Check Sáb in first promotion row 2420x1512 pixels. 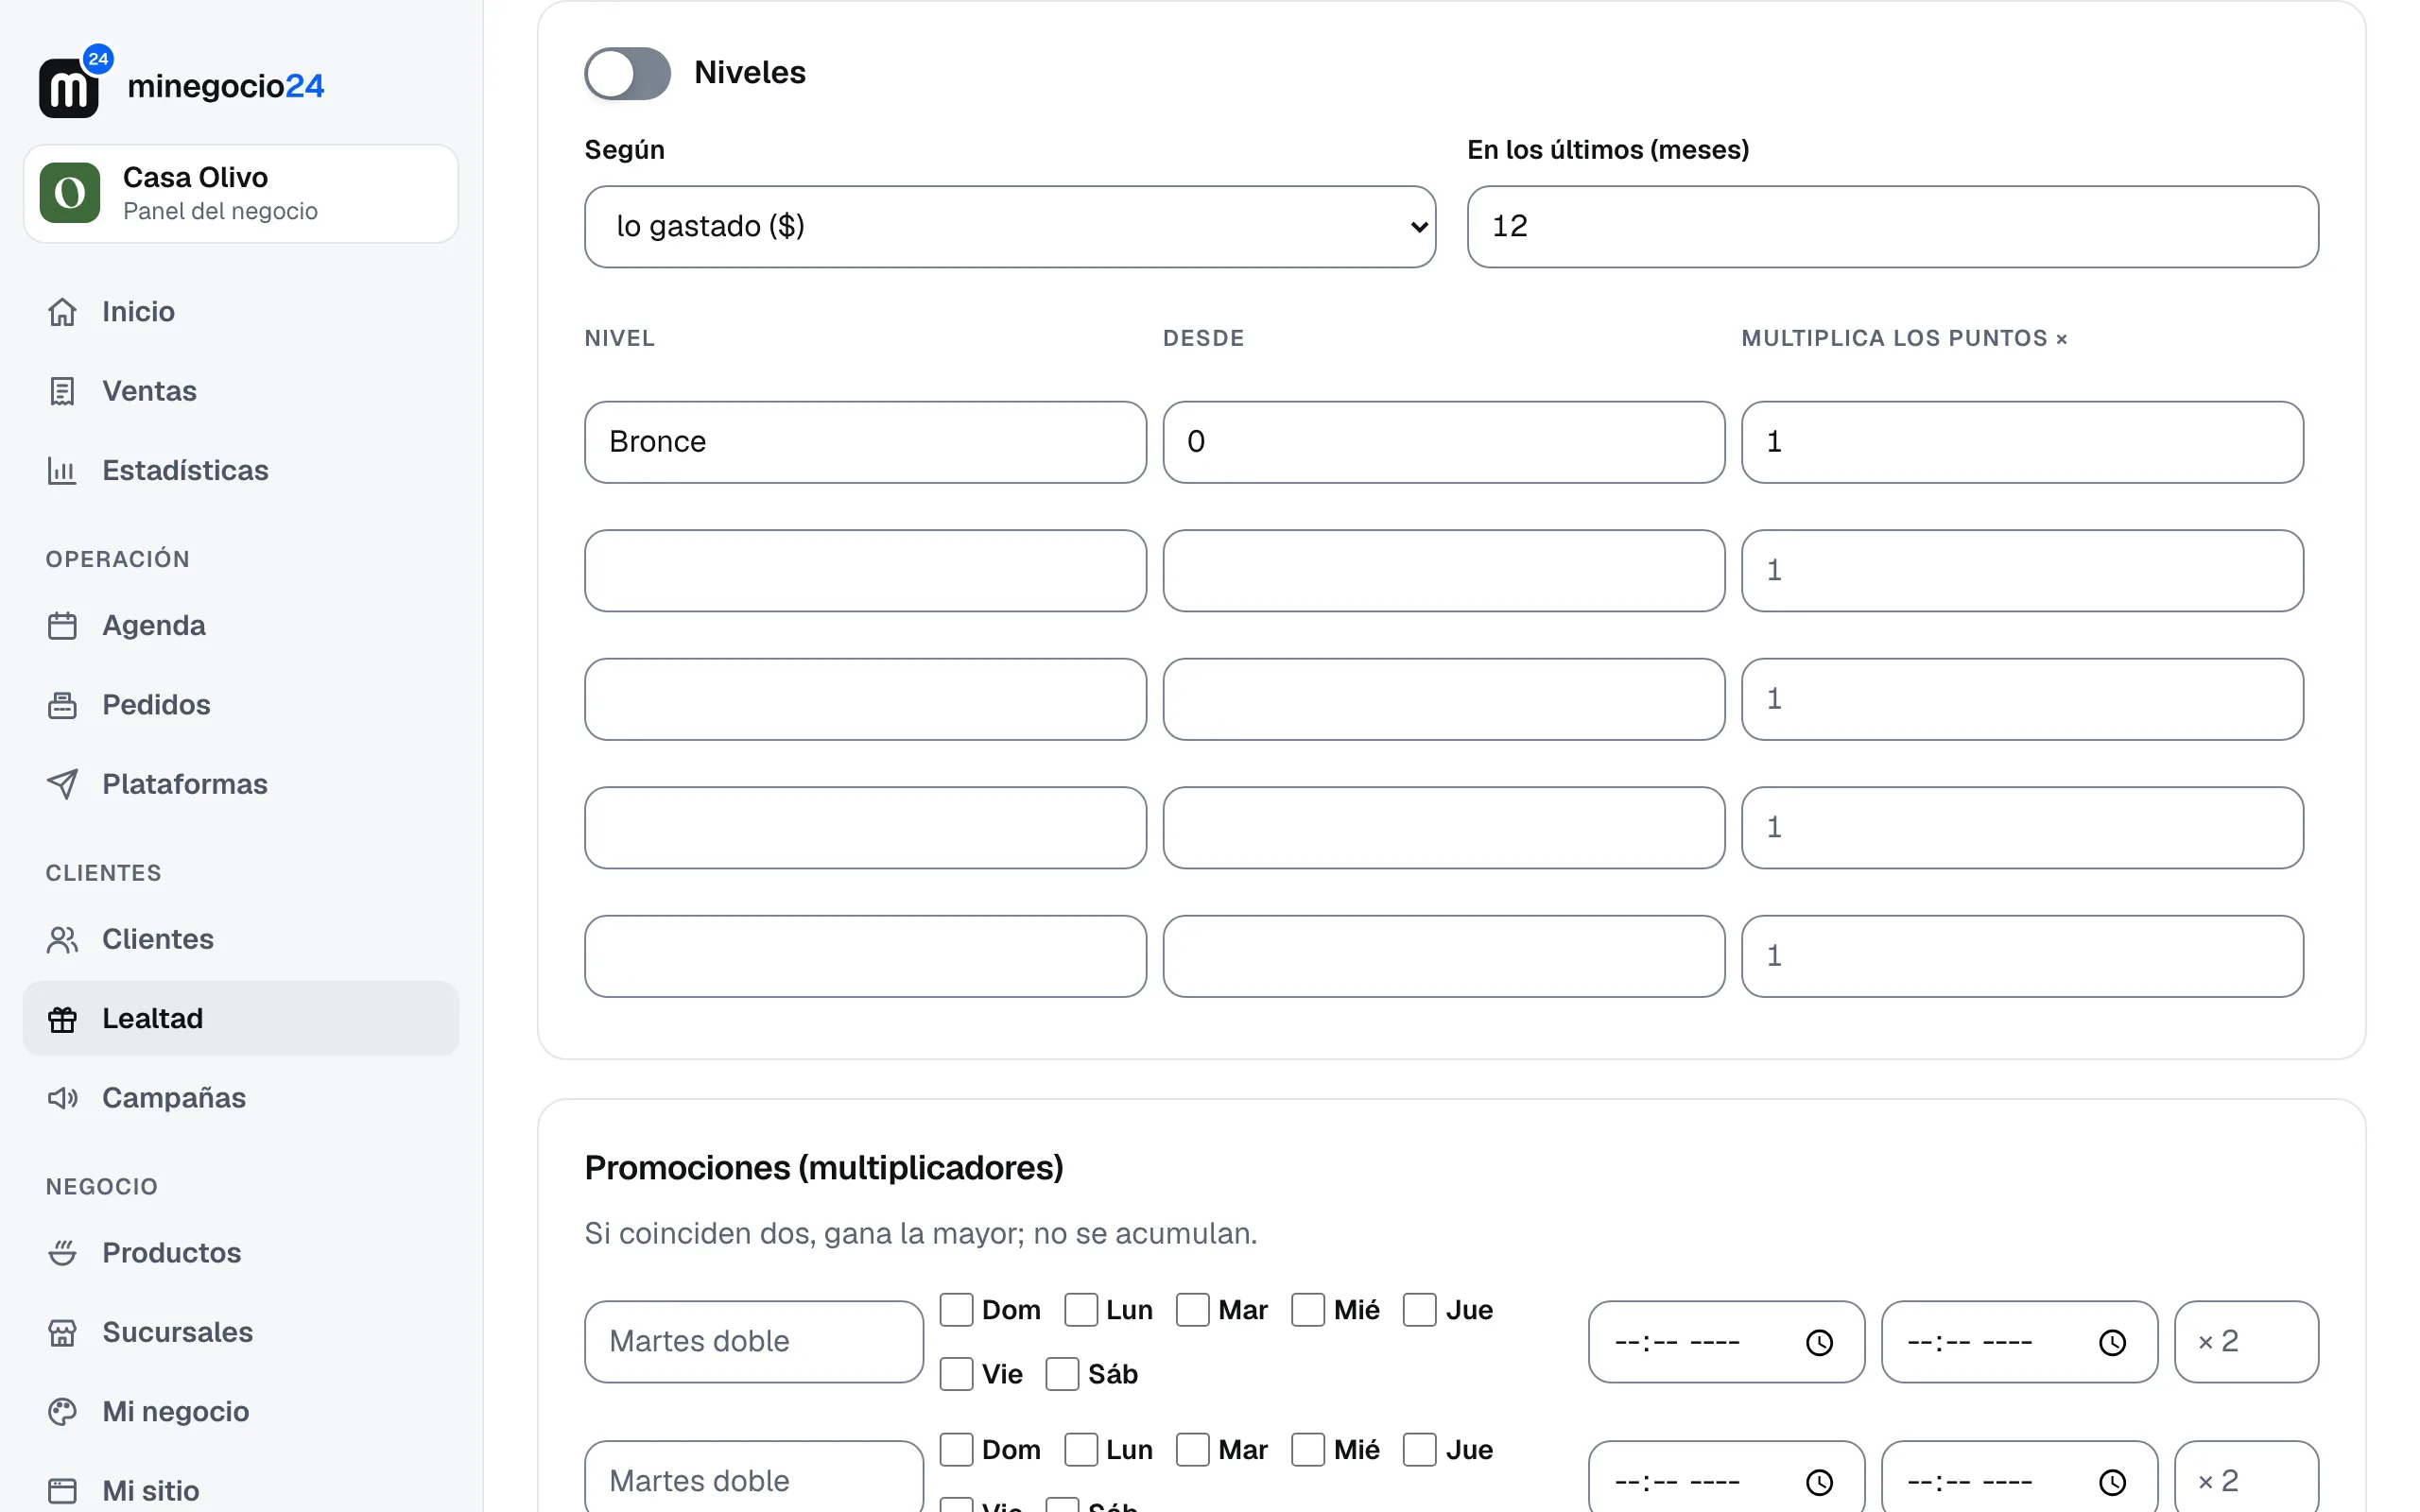[x=1062, y=1374]
